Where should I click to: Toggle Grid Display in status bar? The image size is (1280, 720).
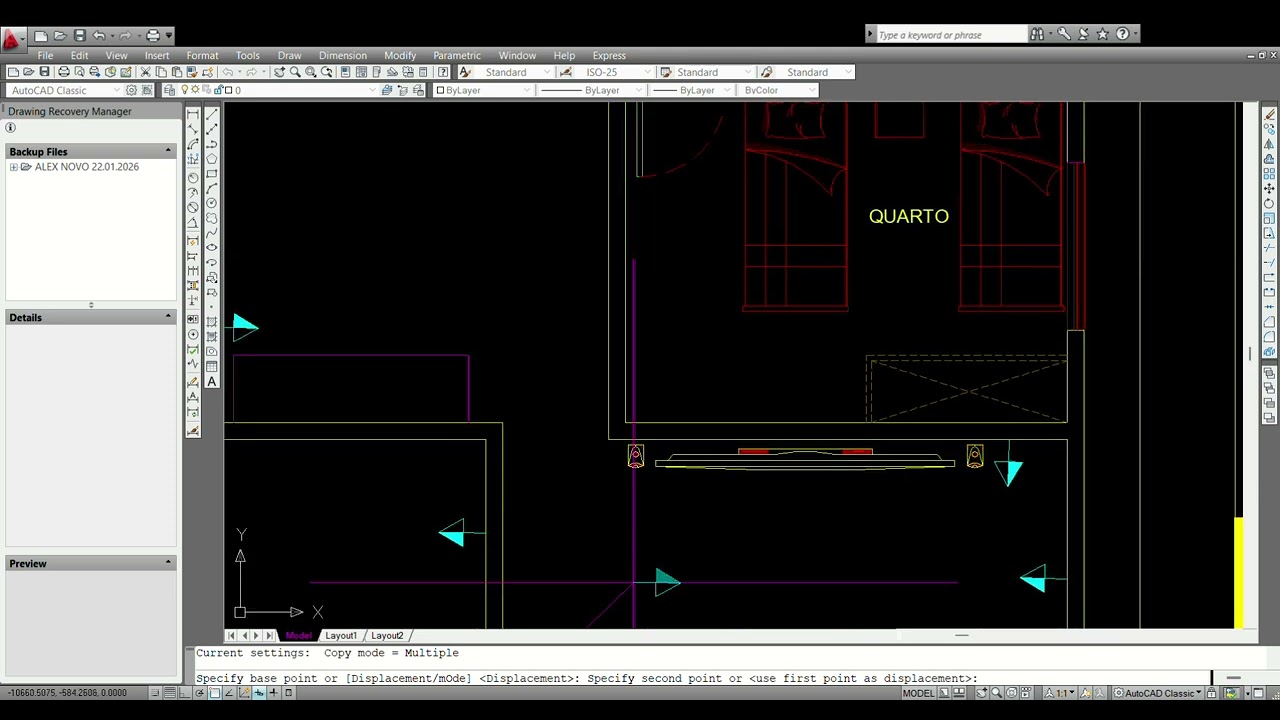click(170, 693)
